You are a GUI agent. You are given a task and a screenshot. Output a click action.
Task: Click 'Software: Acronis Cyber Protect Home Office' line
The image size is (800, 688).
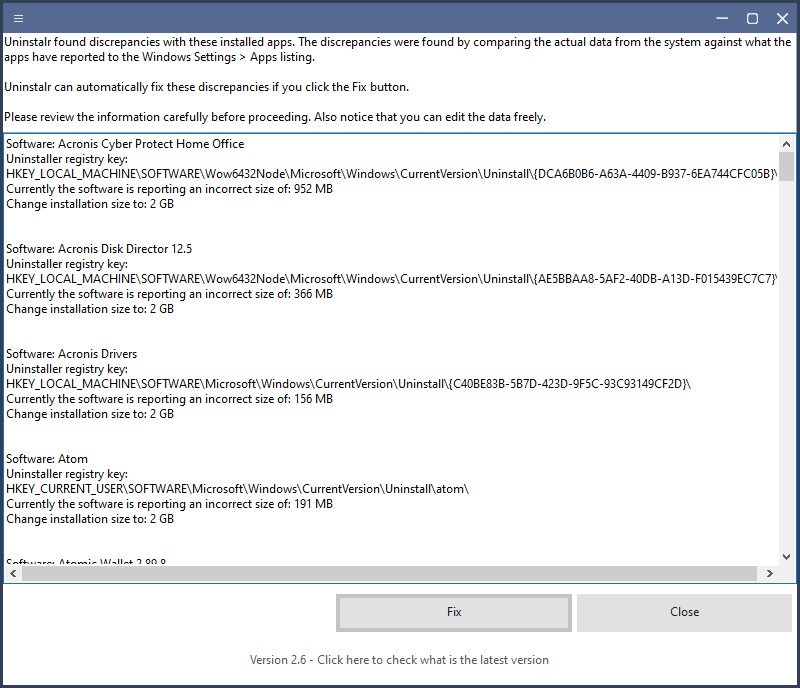pyautogui.click(x=125, y=144)
